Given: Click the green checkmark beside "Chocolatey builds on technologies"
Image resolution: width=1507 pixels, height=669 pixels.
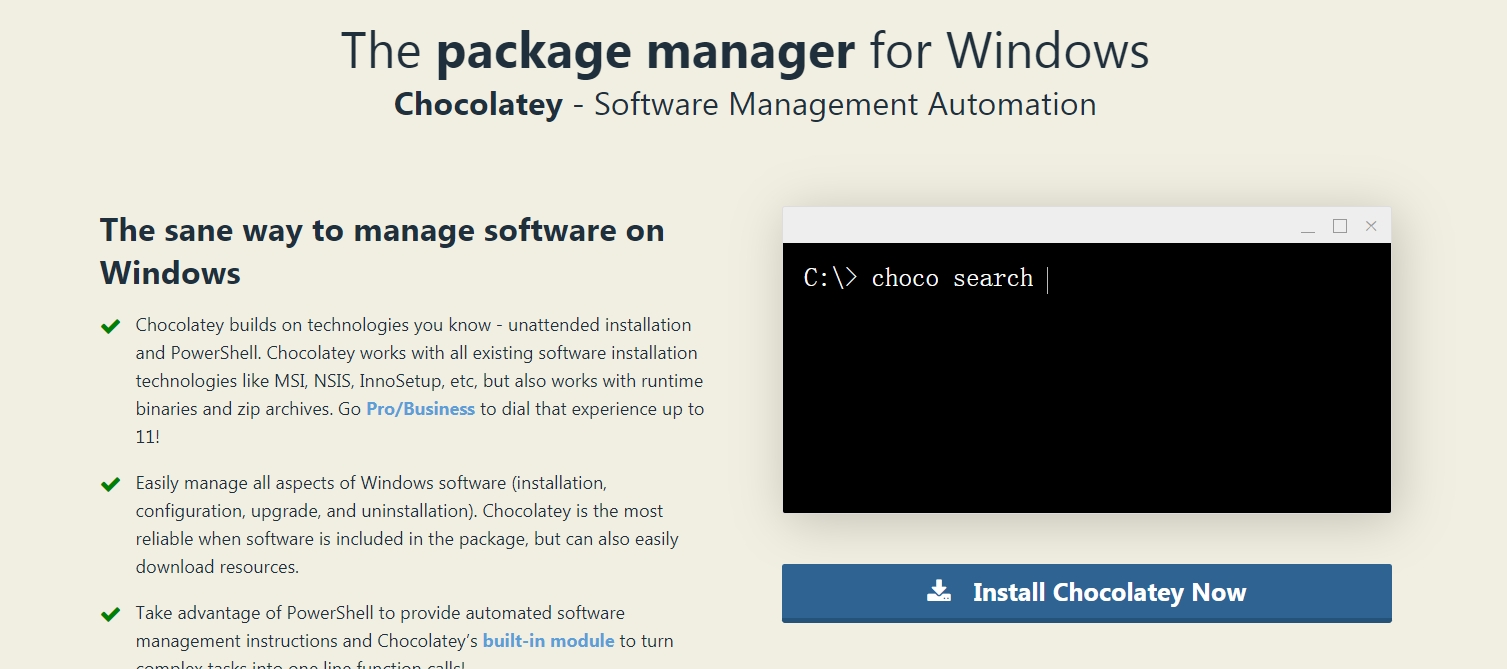Looking at the screenshot, I should pos(110,326).
